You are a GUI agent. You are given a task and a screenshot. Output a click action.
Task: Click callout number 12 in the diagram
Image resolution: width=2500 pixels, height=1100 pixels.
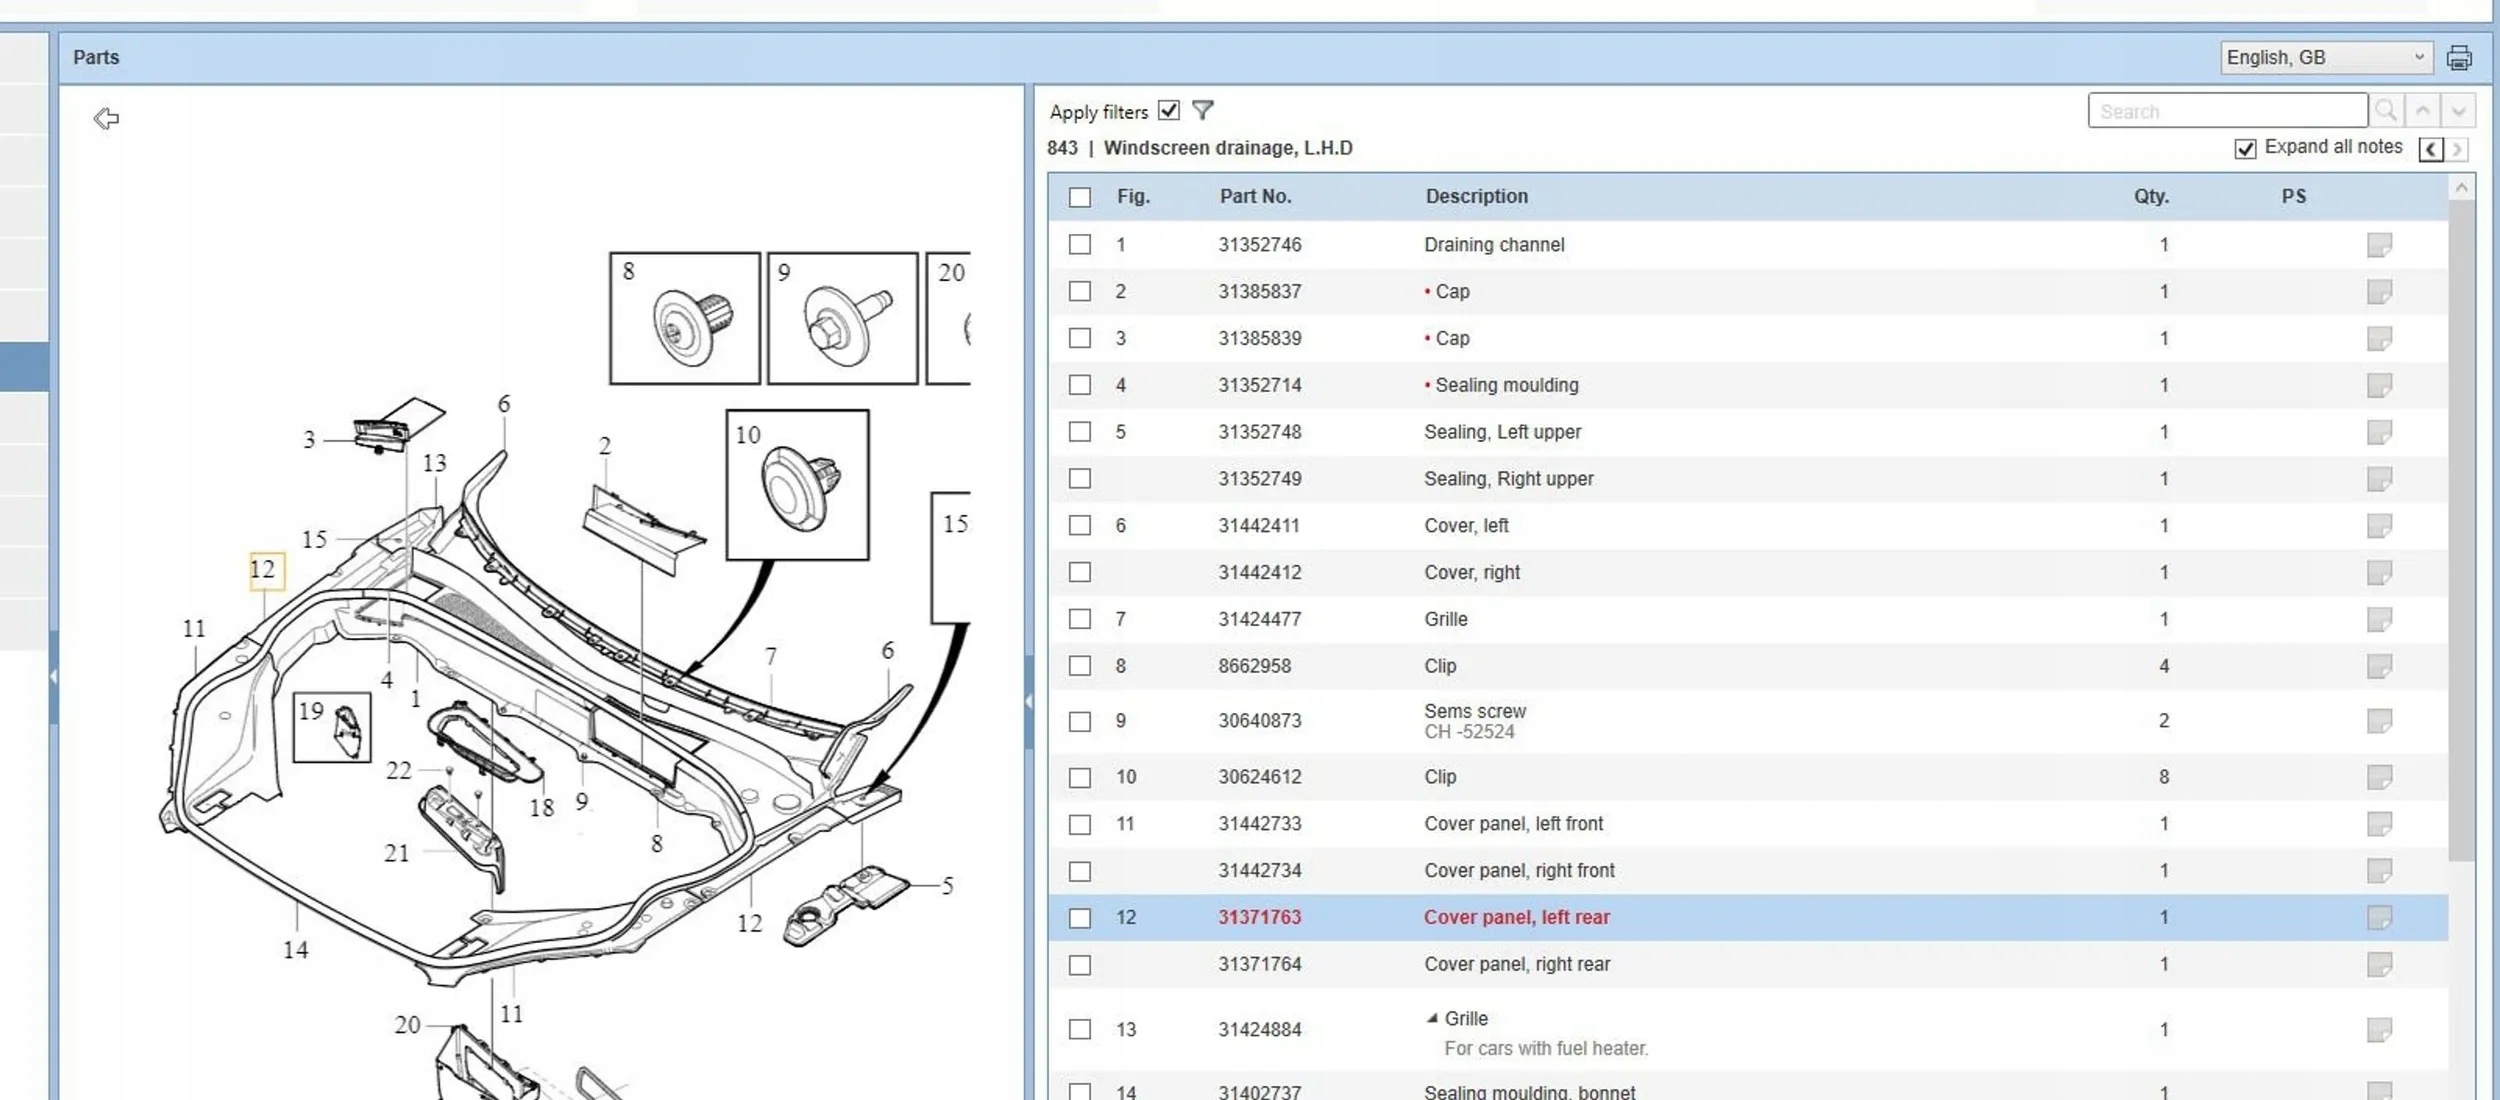(x=264, y=570)
